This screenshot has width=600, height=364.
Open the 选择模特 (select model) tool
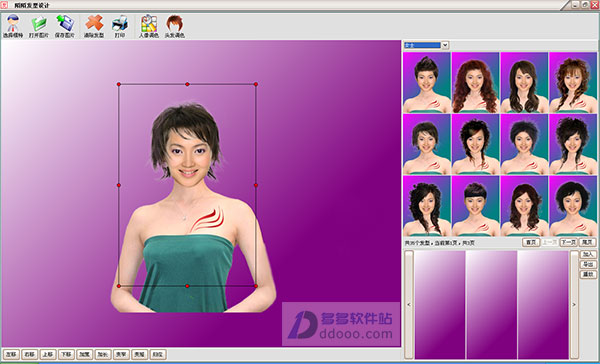[x=13, y=26]
